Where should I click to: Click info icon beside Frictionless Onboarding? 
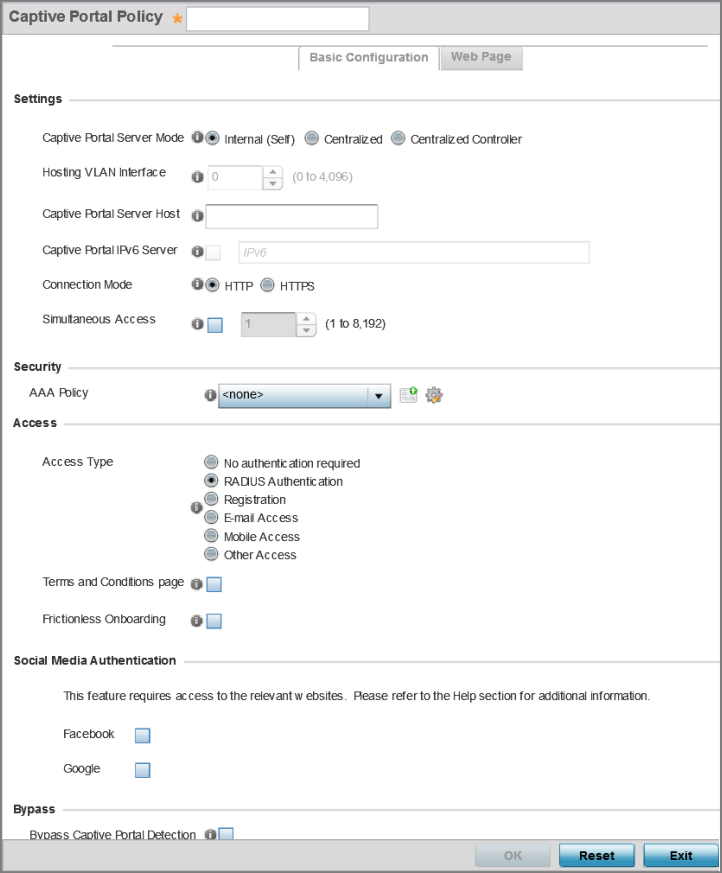pos(197,621)
